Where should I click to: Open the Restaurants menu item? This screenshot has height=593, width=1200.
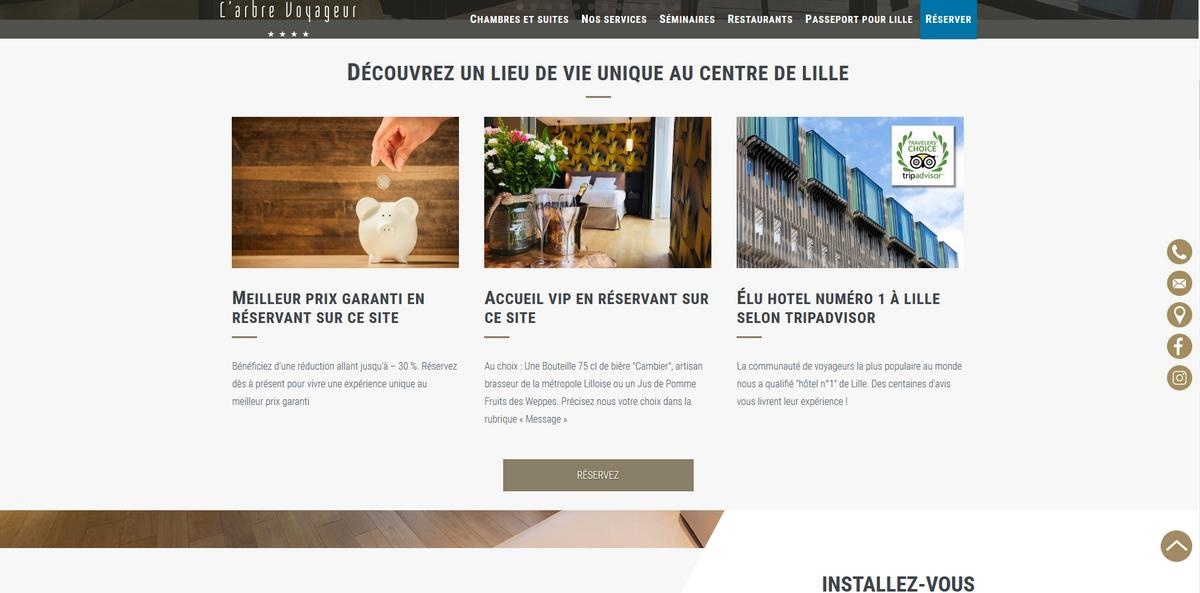click(x=760, y=19)
